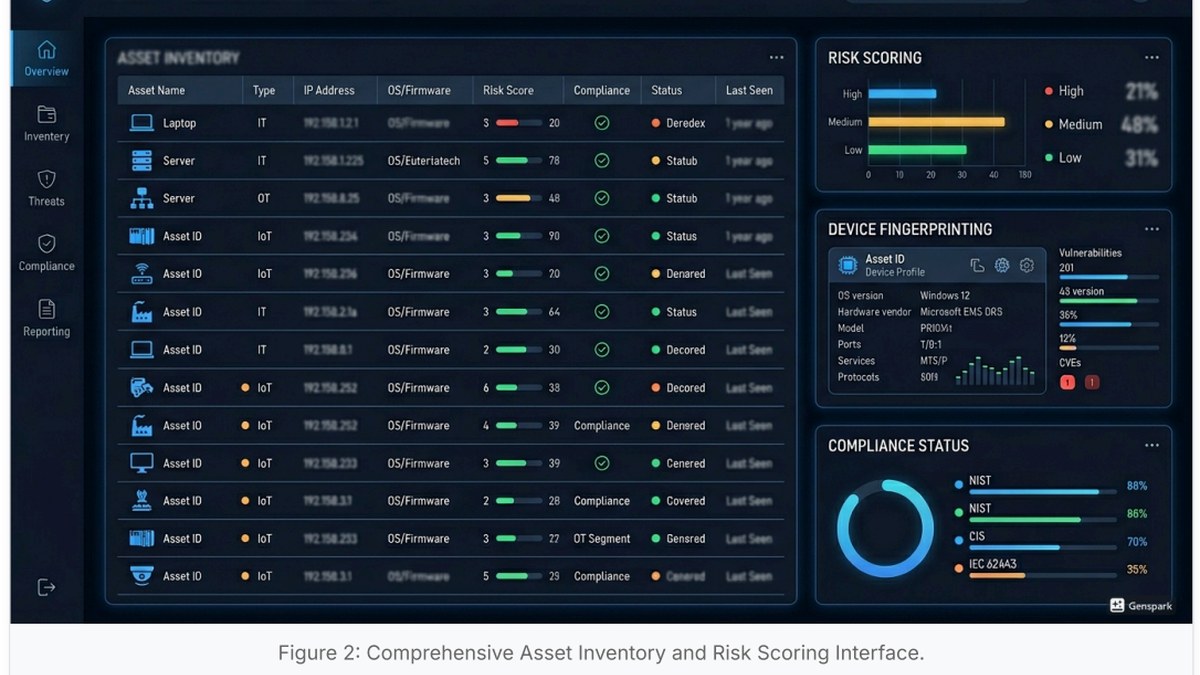Open the Threats shield icon in sidebar
Image resolution: width=1200 pixels, height=675 pixels.
pos(46,179)
